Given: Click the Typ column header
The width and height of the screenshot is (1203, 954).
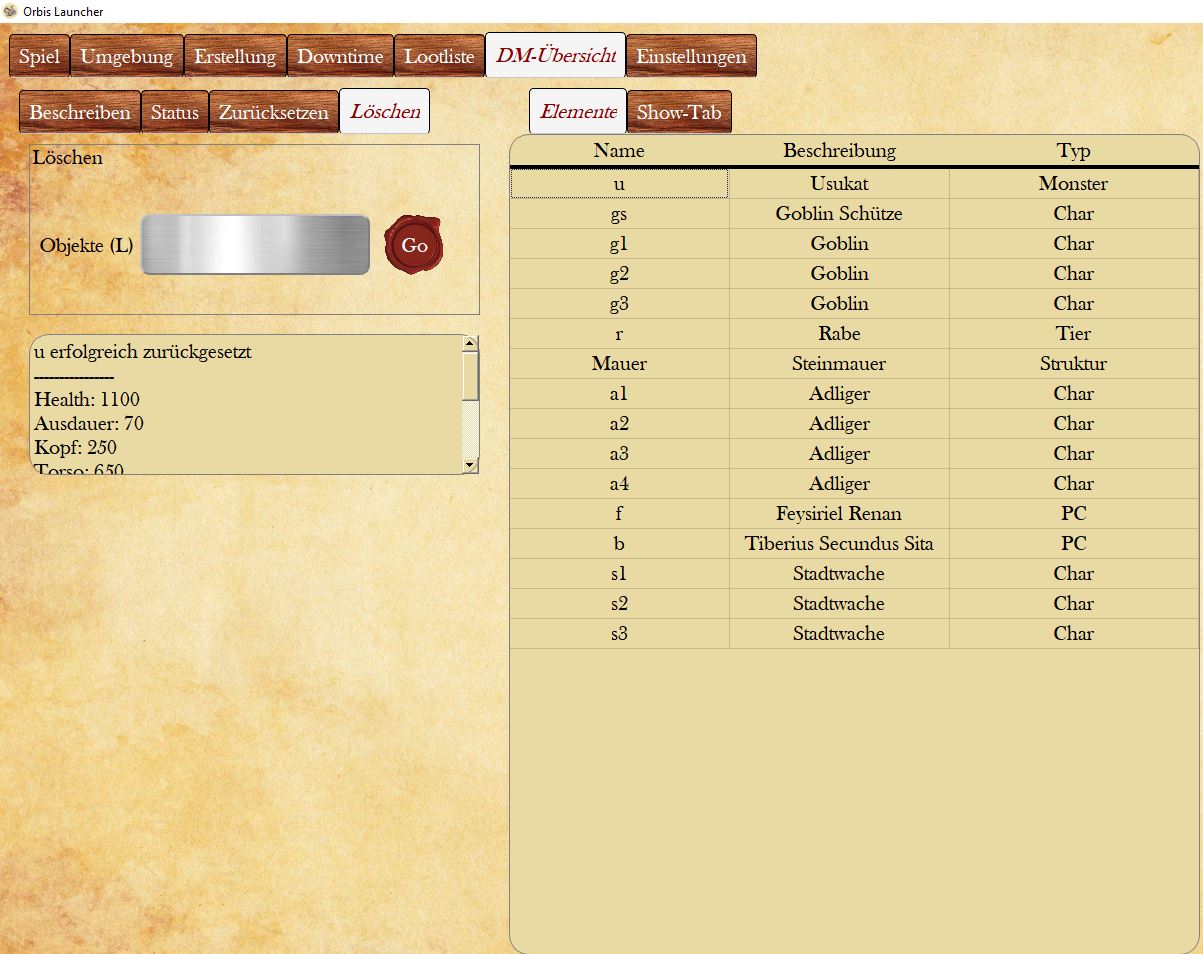Looking at the screenshot, I should click(1073, 151).
